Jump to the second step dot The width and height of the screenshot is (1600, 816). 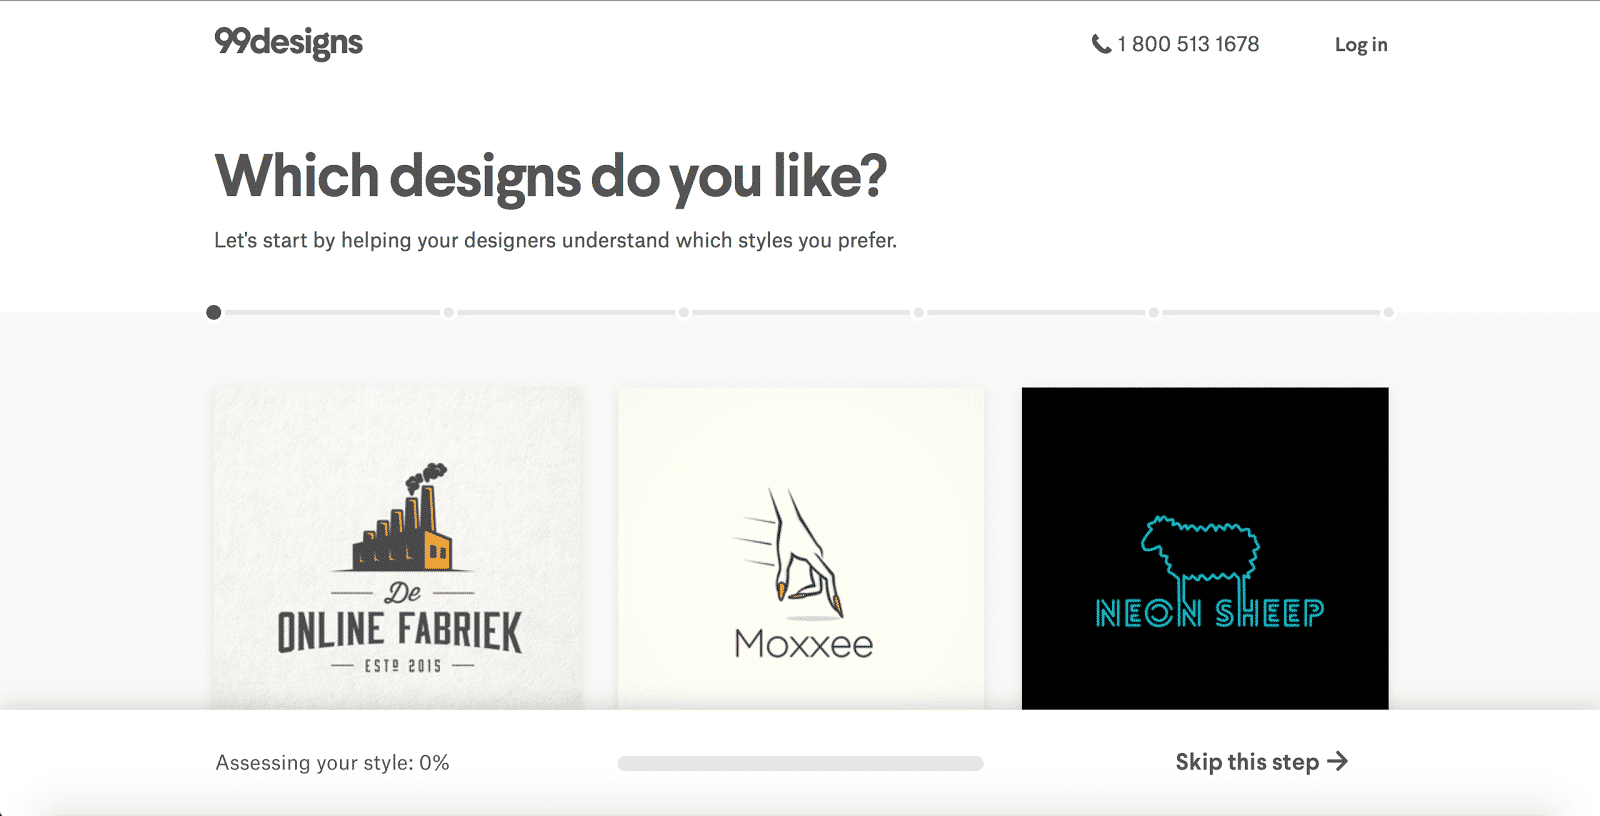tap(449, 313)
